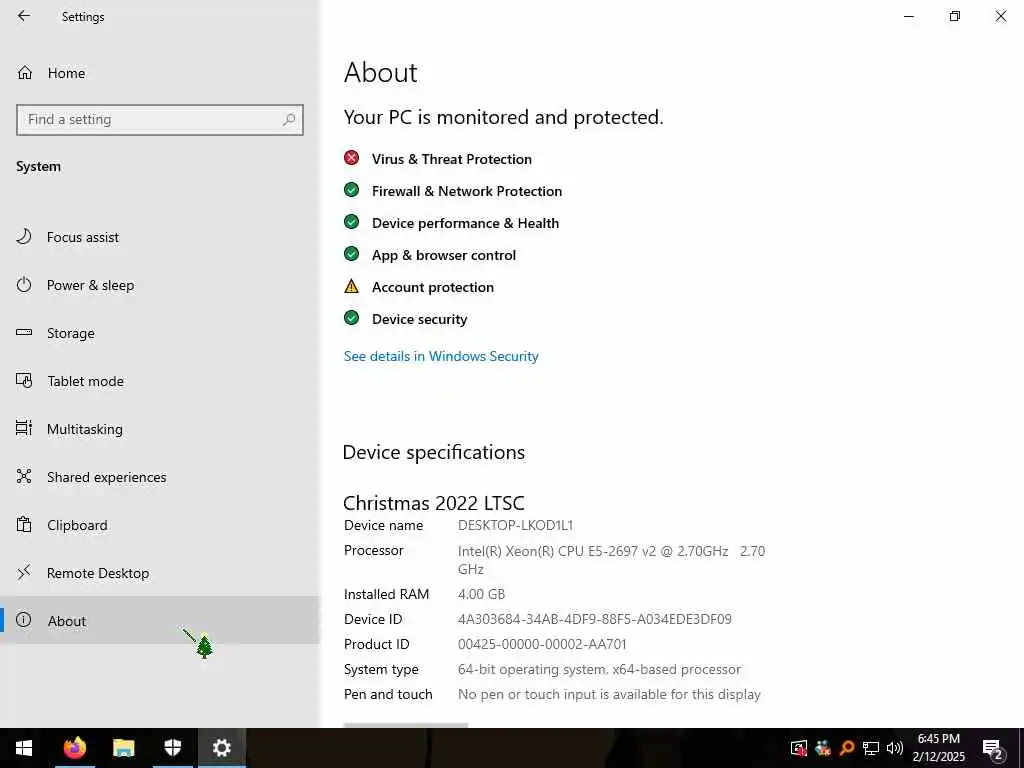This screenshot has width=1024, height=768.
Task: Open the network status tray icon
Action: pos(871,748)
